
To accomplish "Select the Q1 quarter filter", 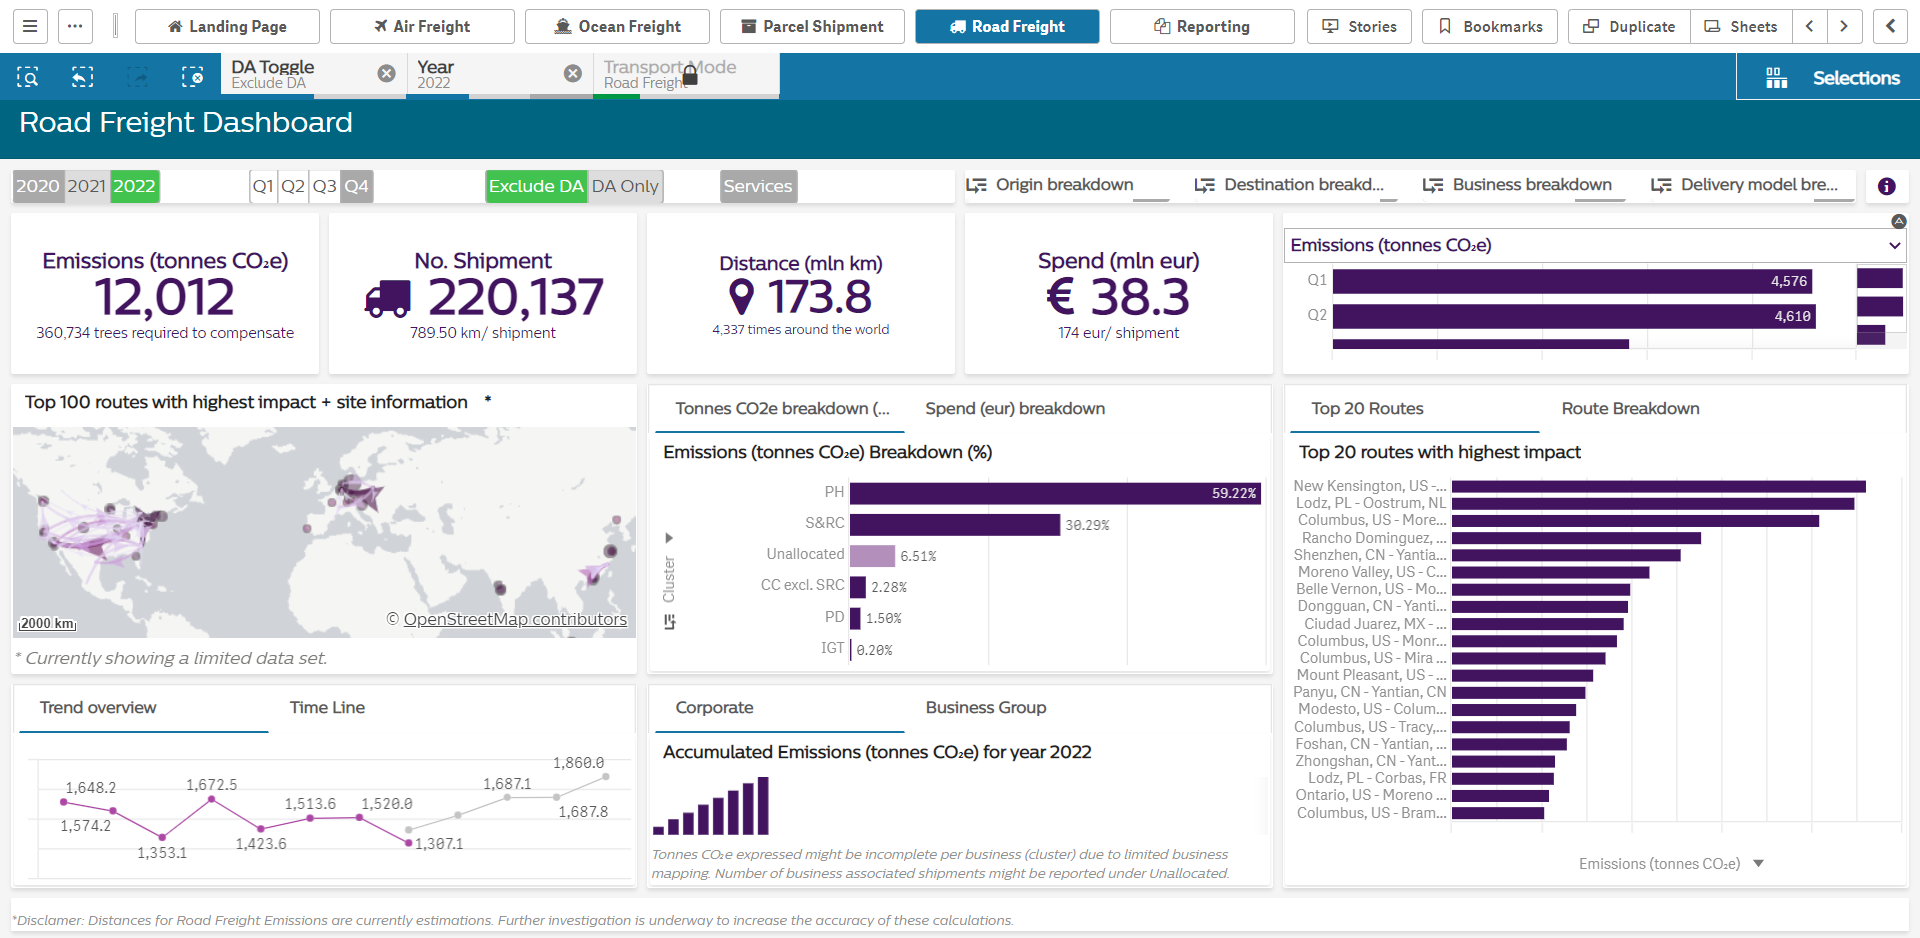I will pos(263,186).
